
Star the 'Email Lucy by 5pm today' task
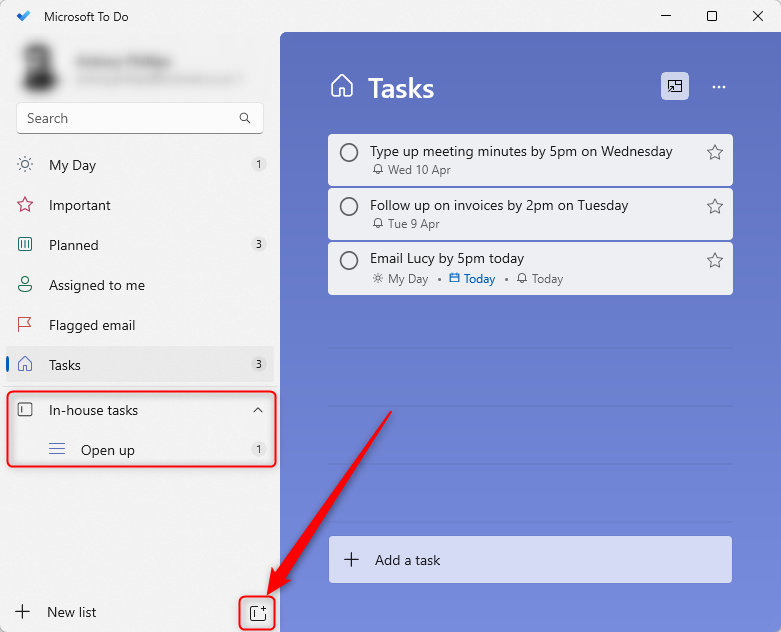[x=714, y=261]
